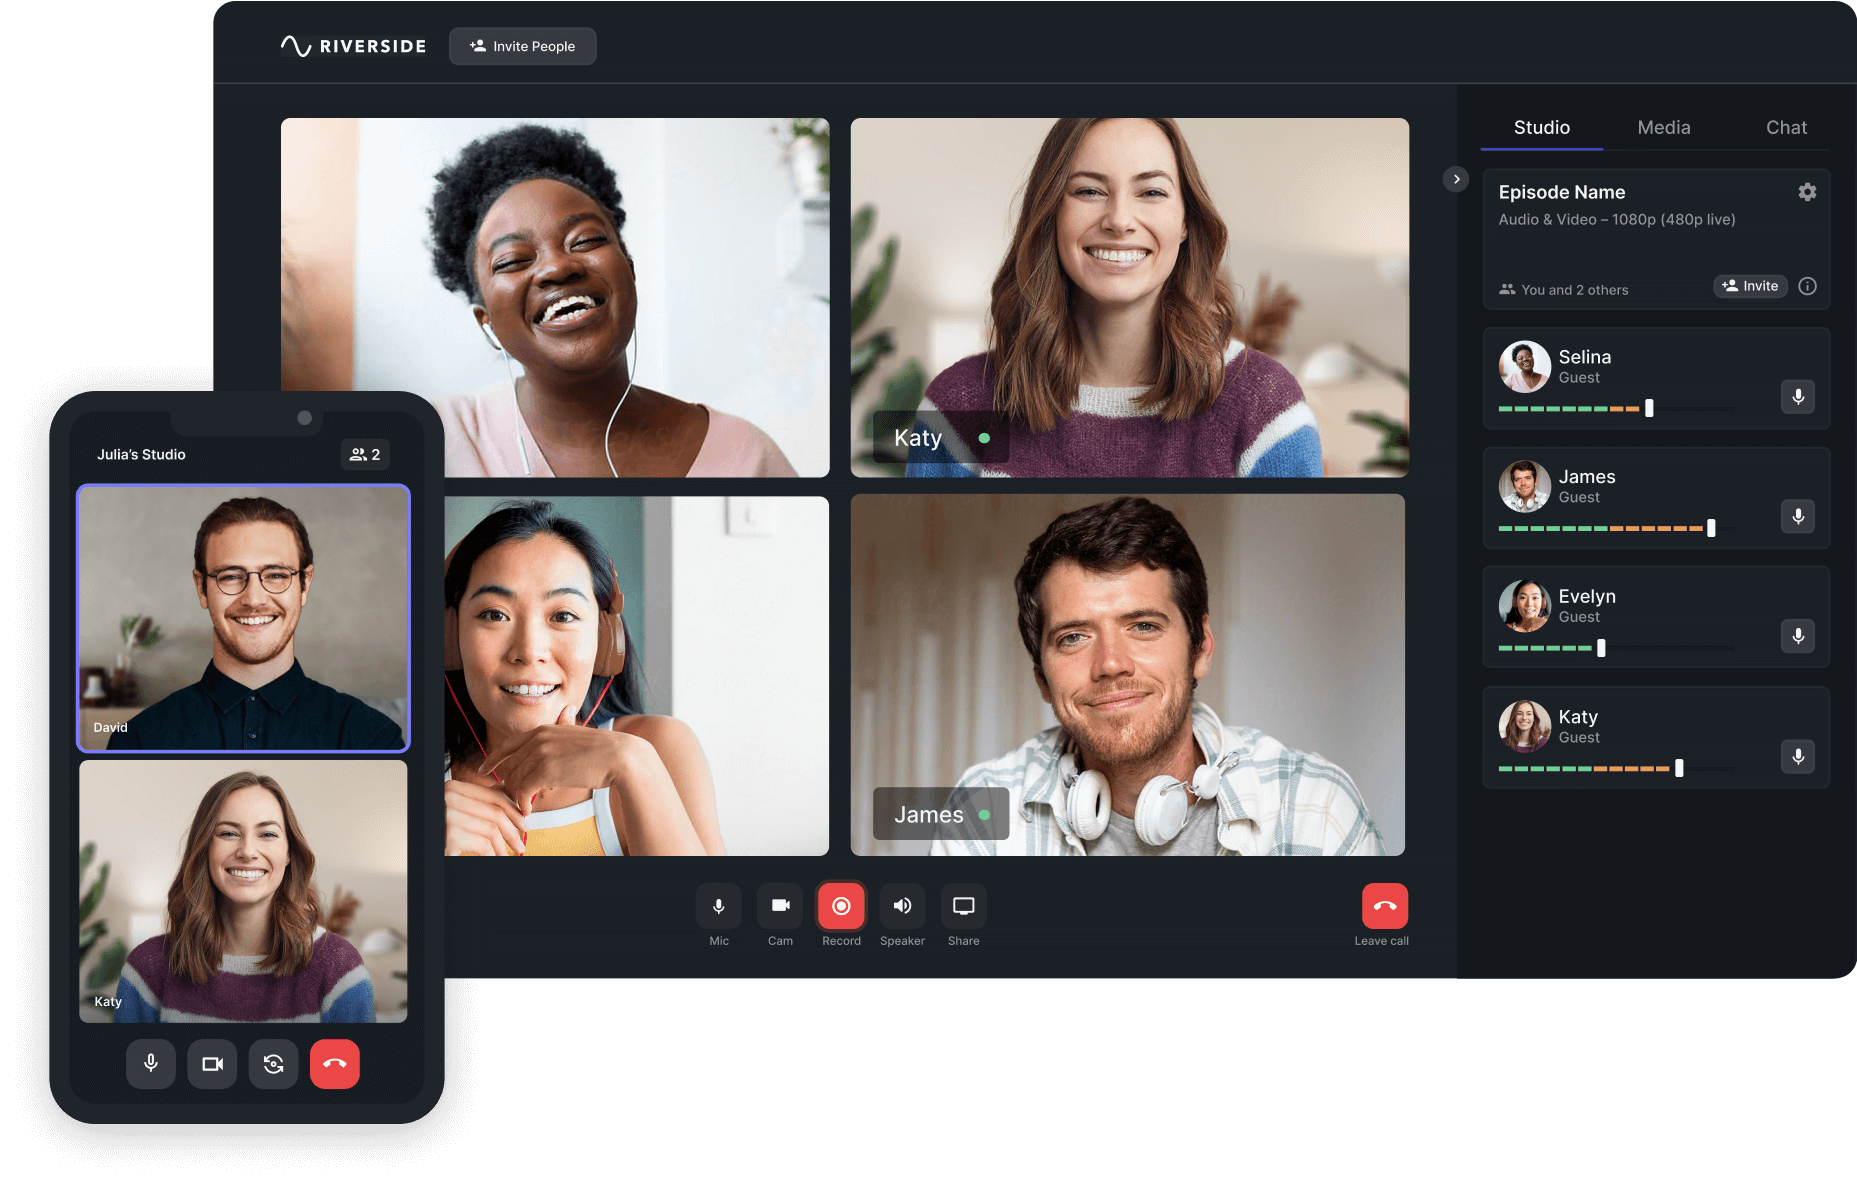Adjust James's audio level slider
This screenshot has height=1180, width=1857.
pos(1711,528)
